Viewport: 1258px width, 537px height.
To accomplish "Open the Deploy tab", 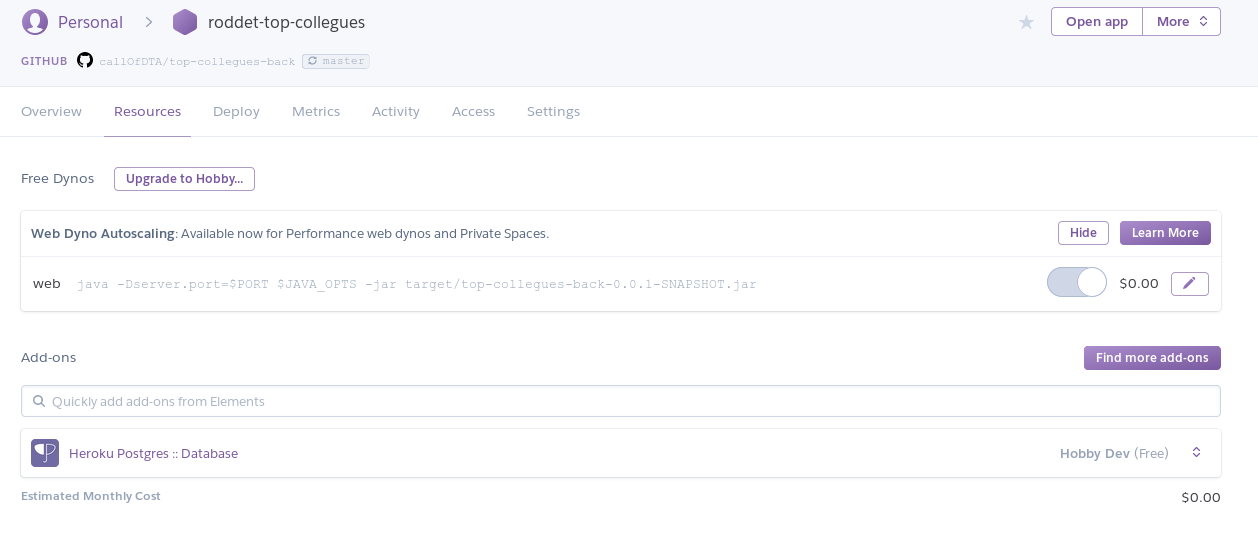I will tap(236, 111).
